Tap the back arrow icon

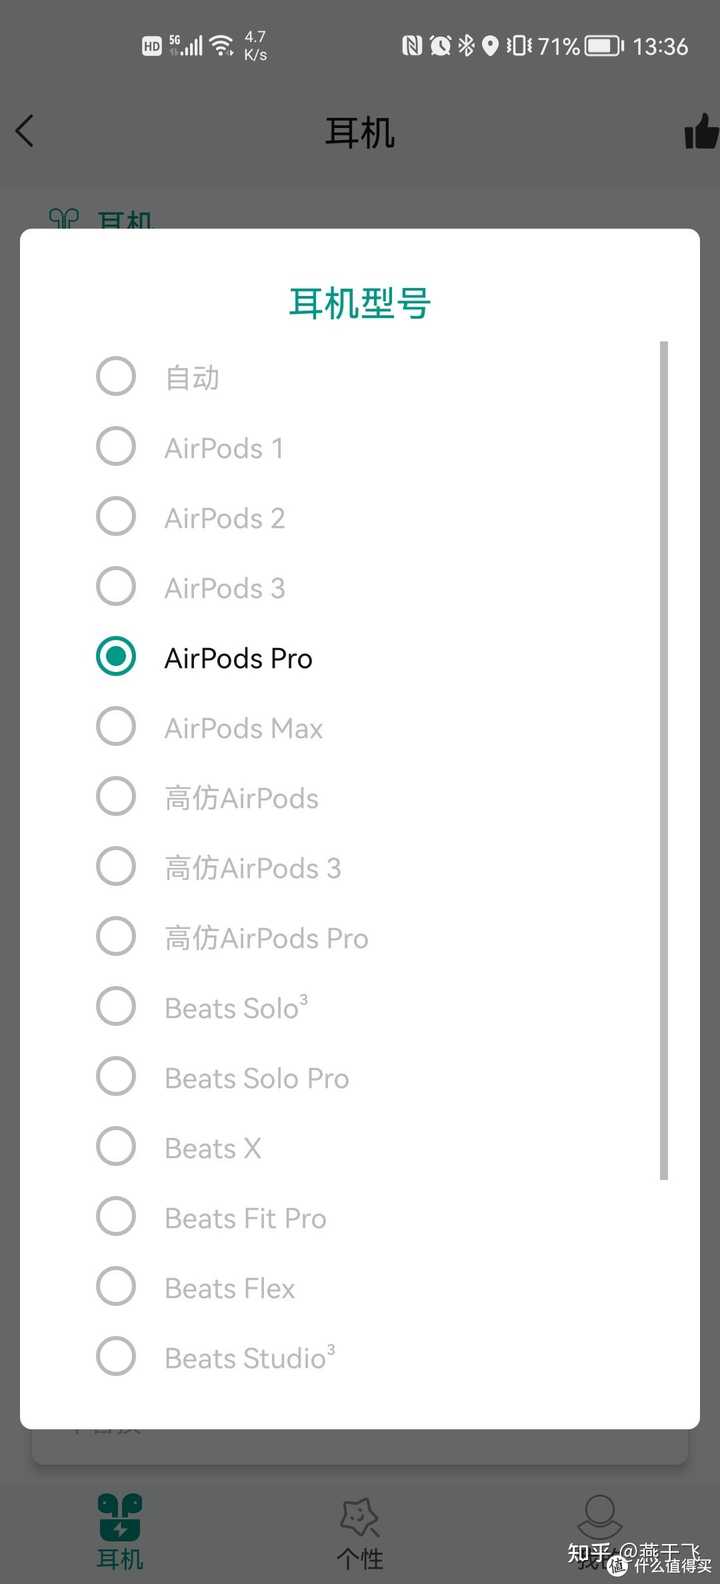pos(26,131)
